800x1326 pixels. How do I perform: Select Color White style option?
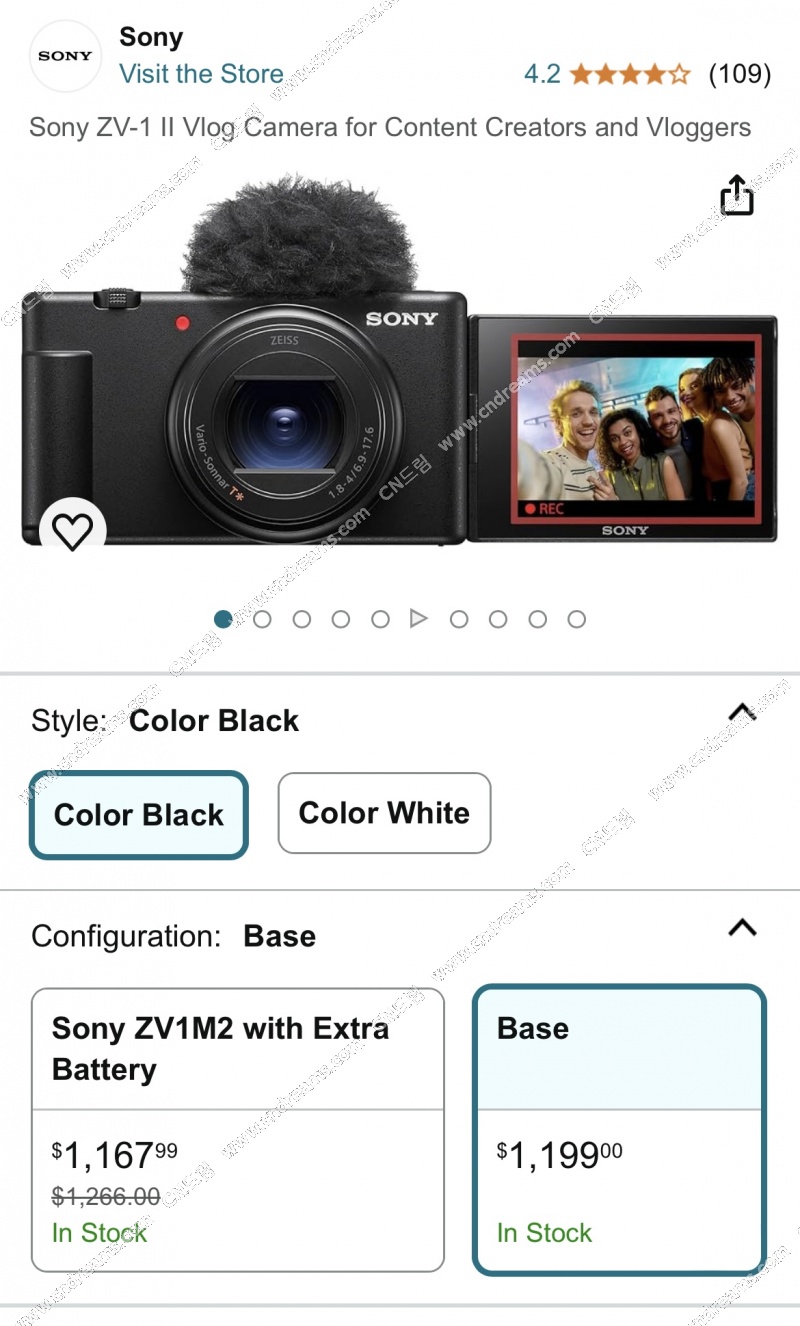click(x=384, y=813)
